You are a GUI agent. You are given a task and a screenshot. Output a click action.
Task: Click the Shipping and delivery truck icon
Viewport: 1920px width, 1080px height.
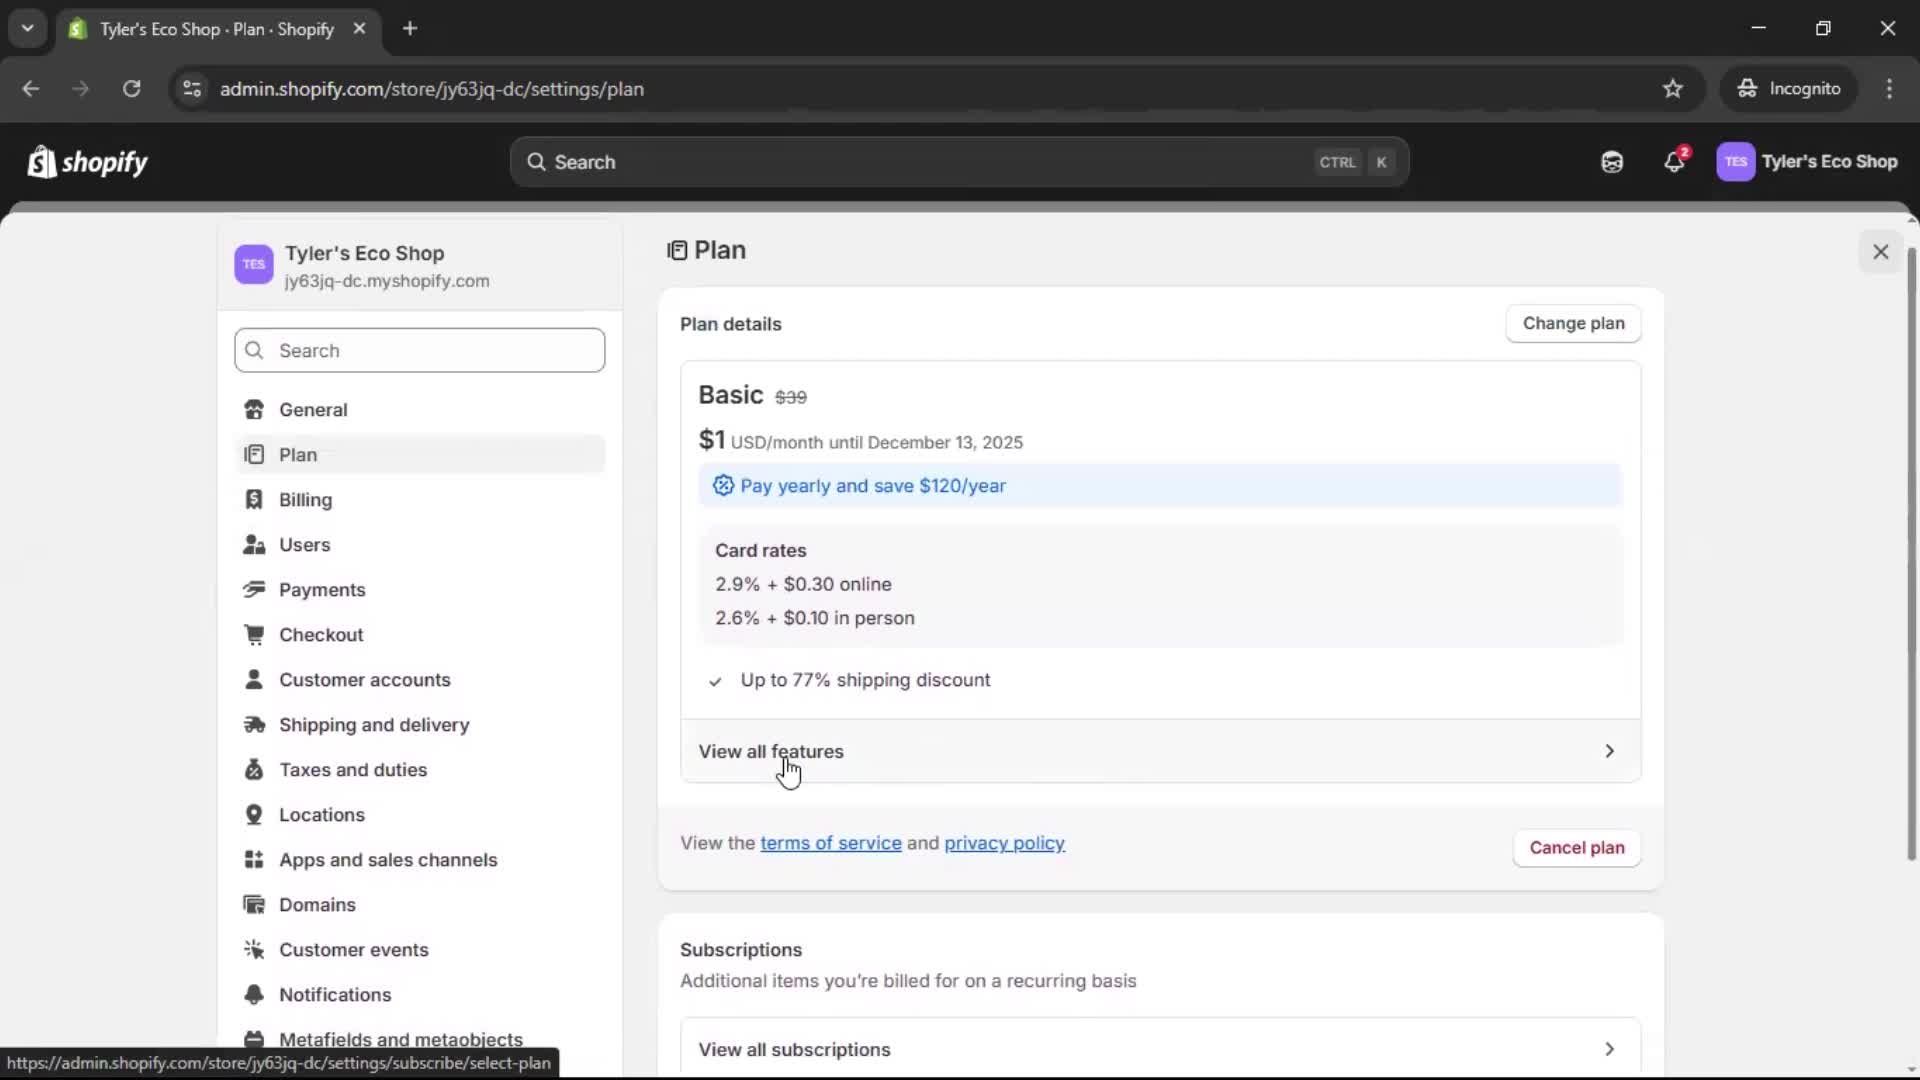(254, 725)
